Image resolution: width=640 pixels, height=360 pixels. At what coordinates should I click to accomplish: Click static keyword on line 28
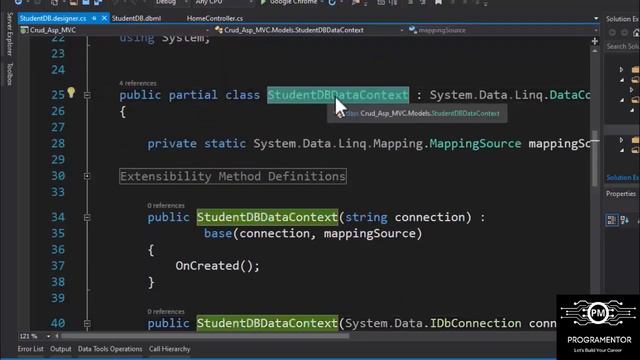225,144
